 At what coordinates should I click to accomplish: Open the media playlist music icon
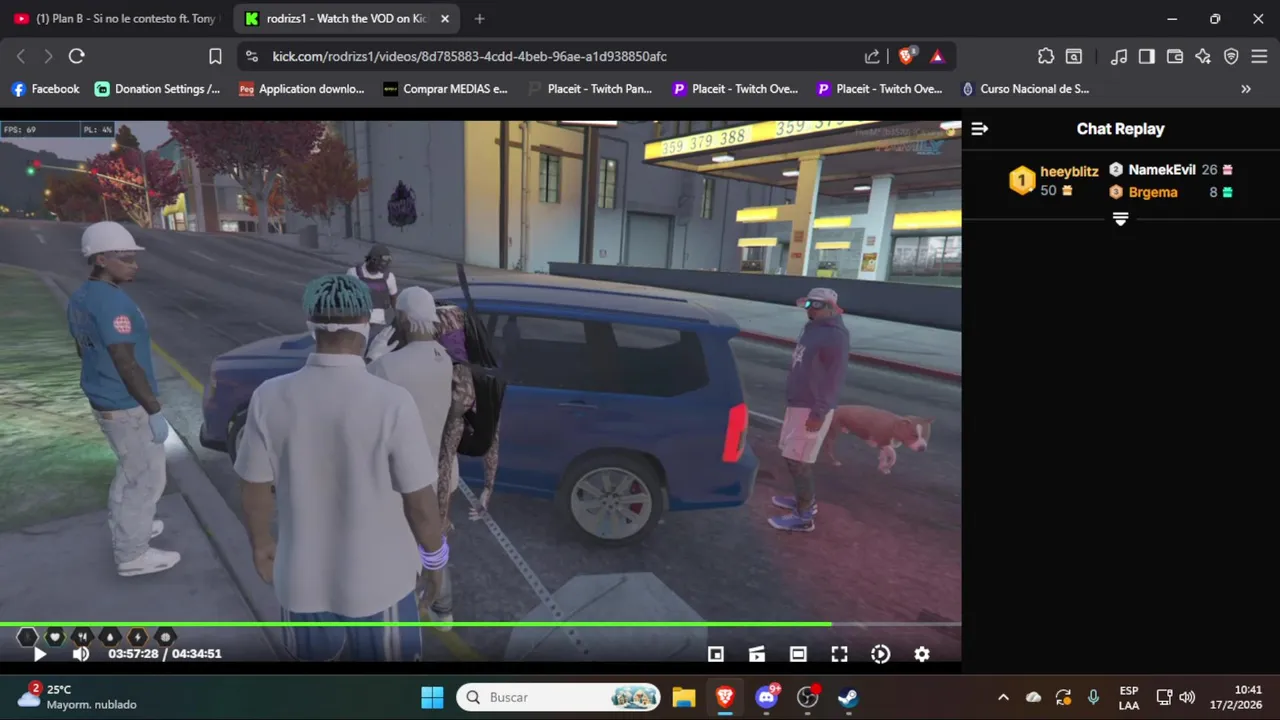pos(1119,57)
